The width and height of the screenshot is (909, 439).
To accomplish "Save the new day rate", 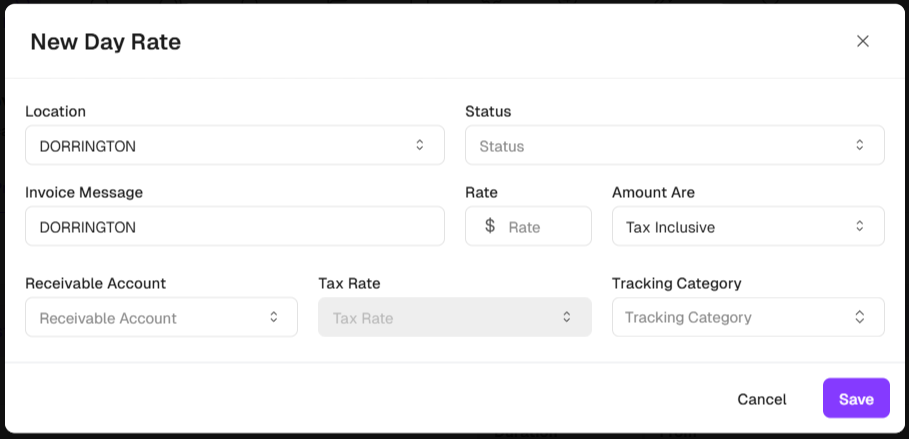I will click(x=856, y=398).
